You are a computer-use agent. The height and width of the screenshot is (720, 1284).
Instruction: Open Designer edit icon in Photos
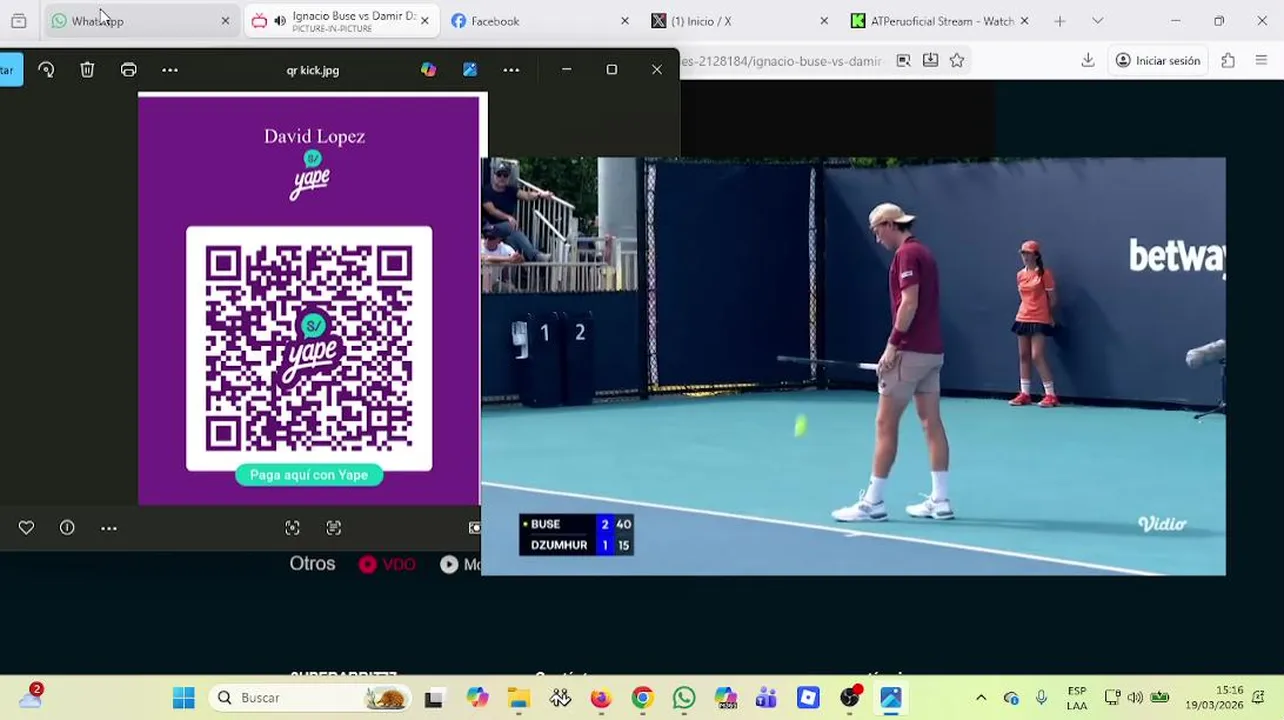(470, 70)
